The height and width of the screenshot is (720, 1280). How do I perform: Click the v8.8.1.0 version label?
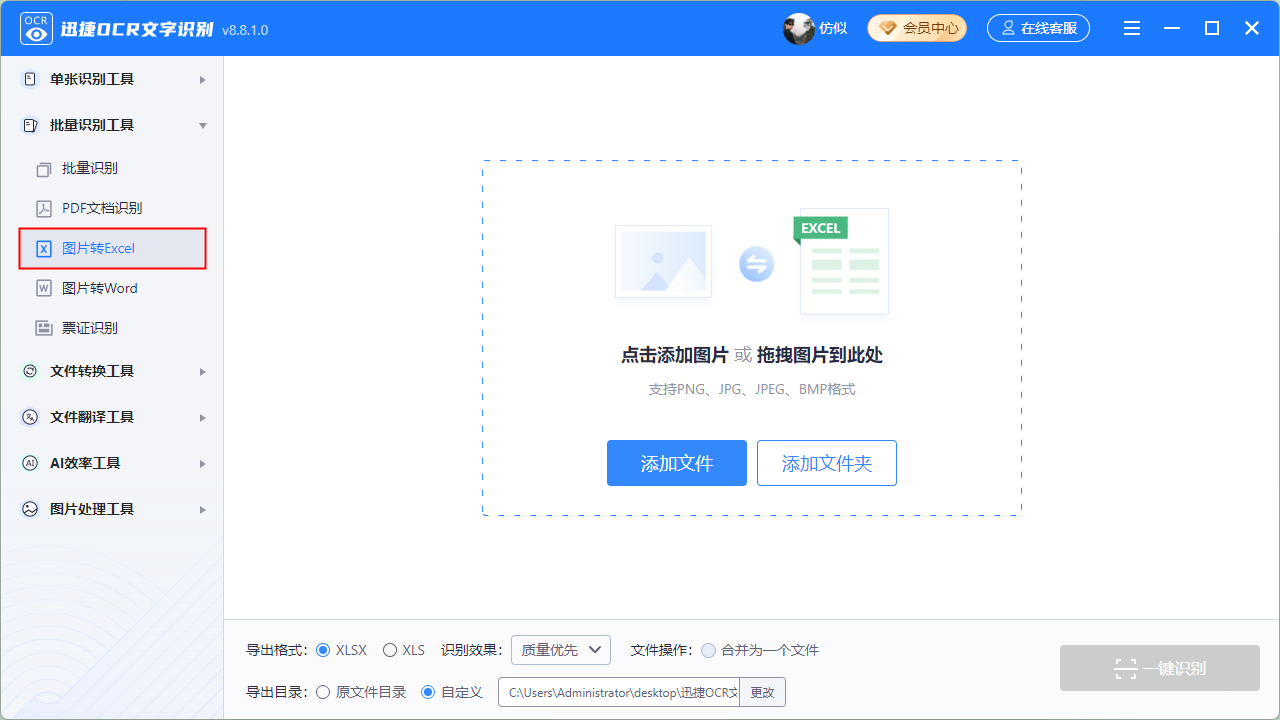[245, 30]
